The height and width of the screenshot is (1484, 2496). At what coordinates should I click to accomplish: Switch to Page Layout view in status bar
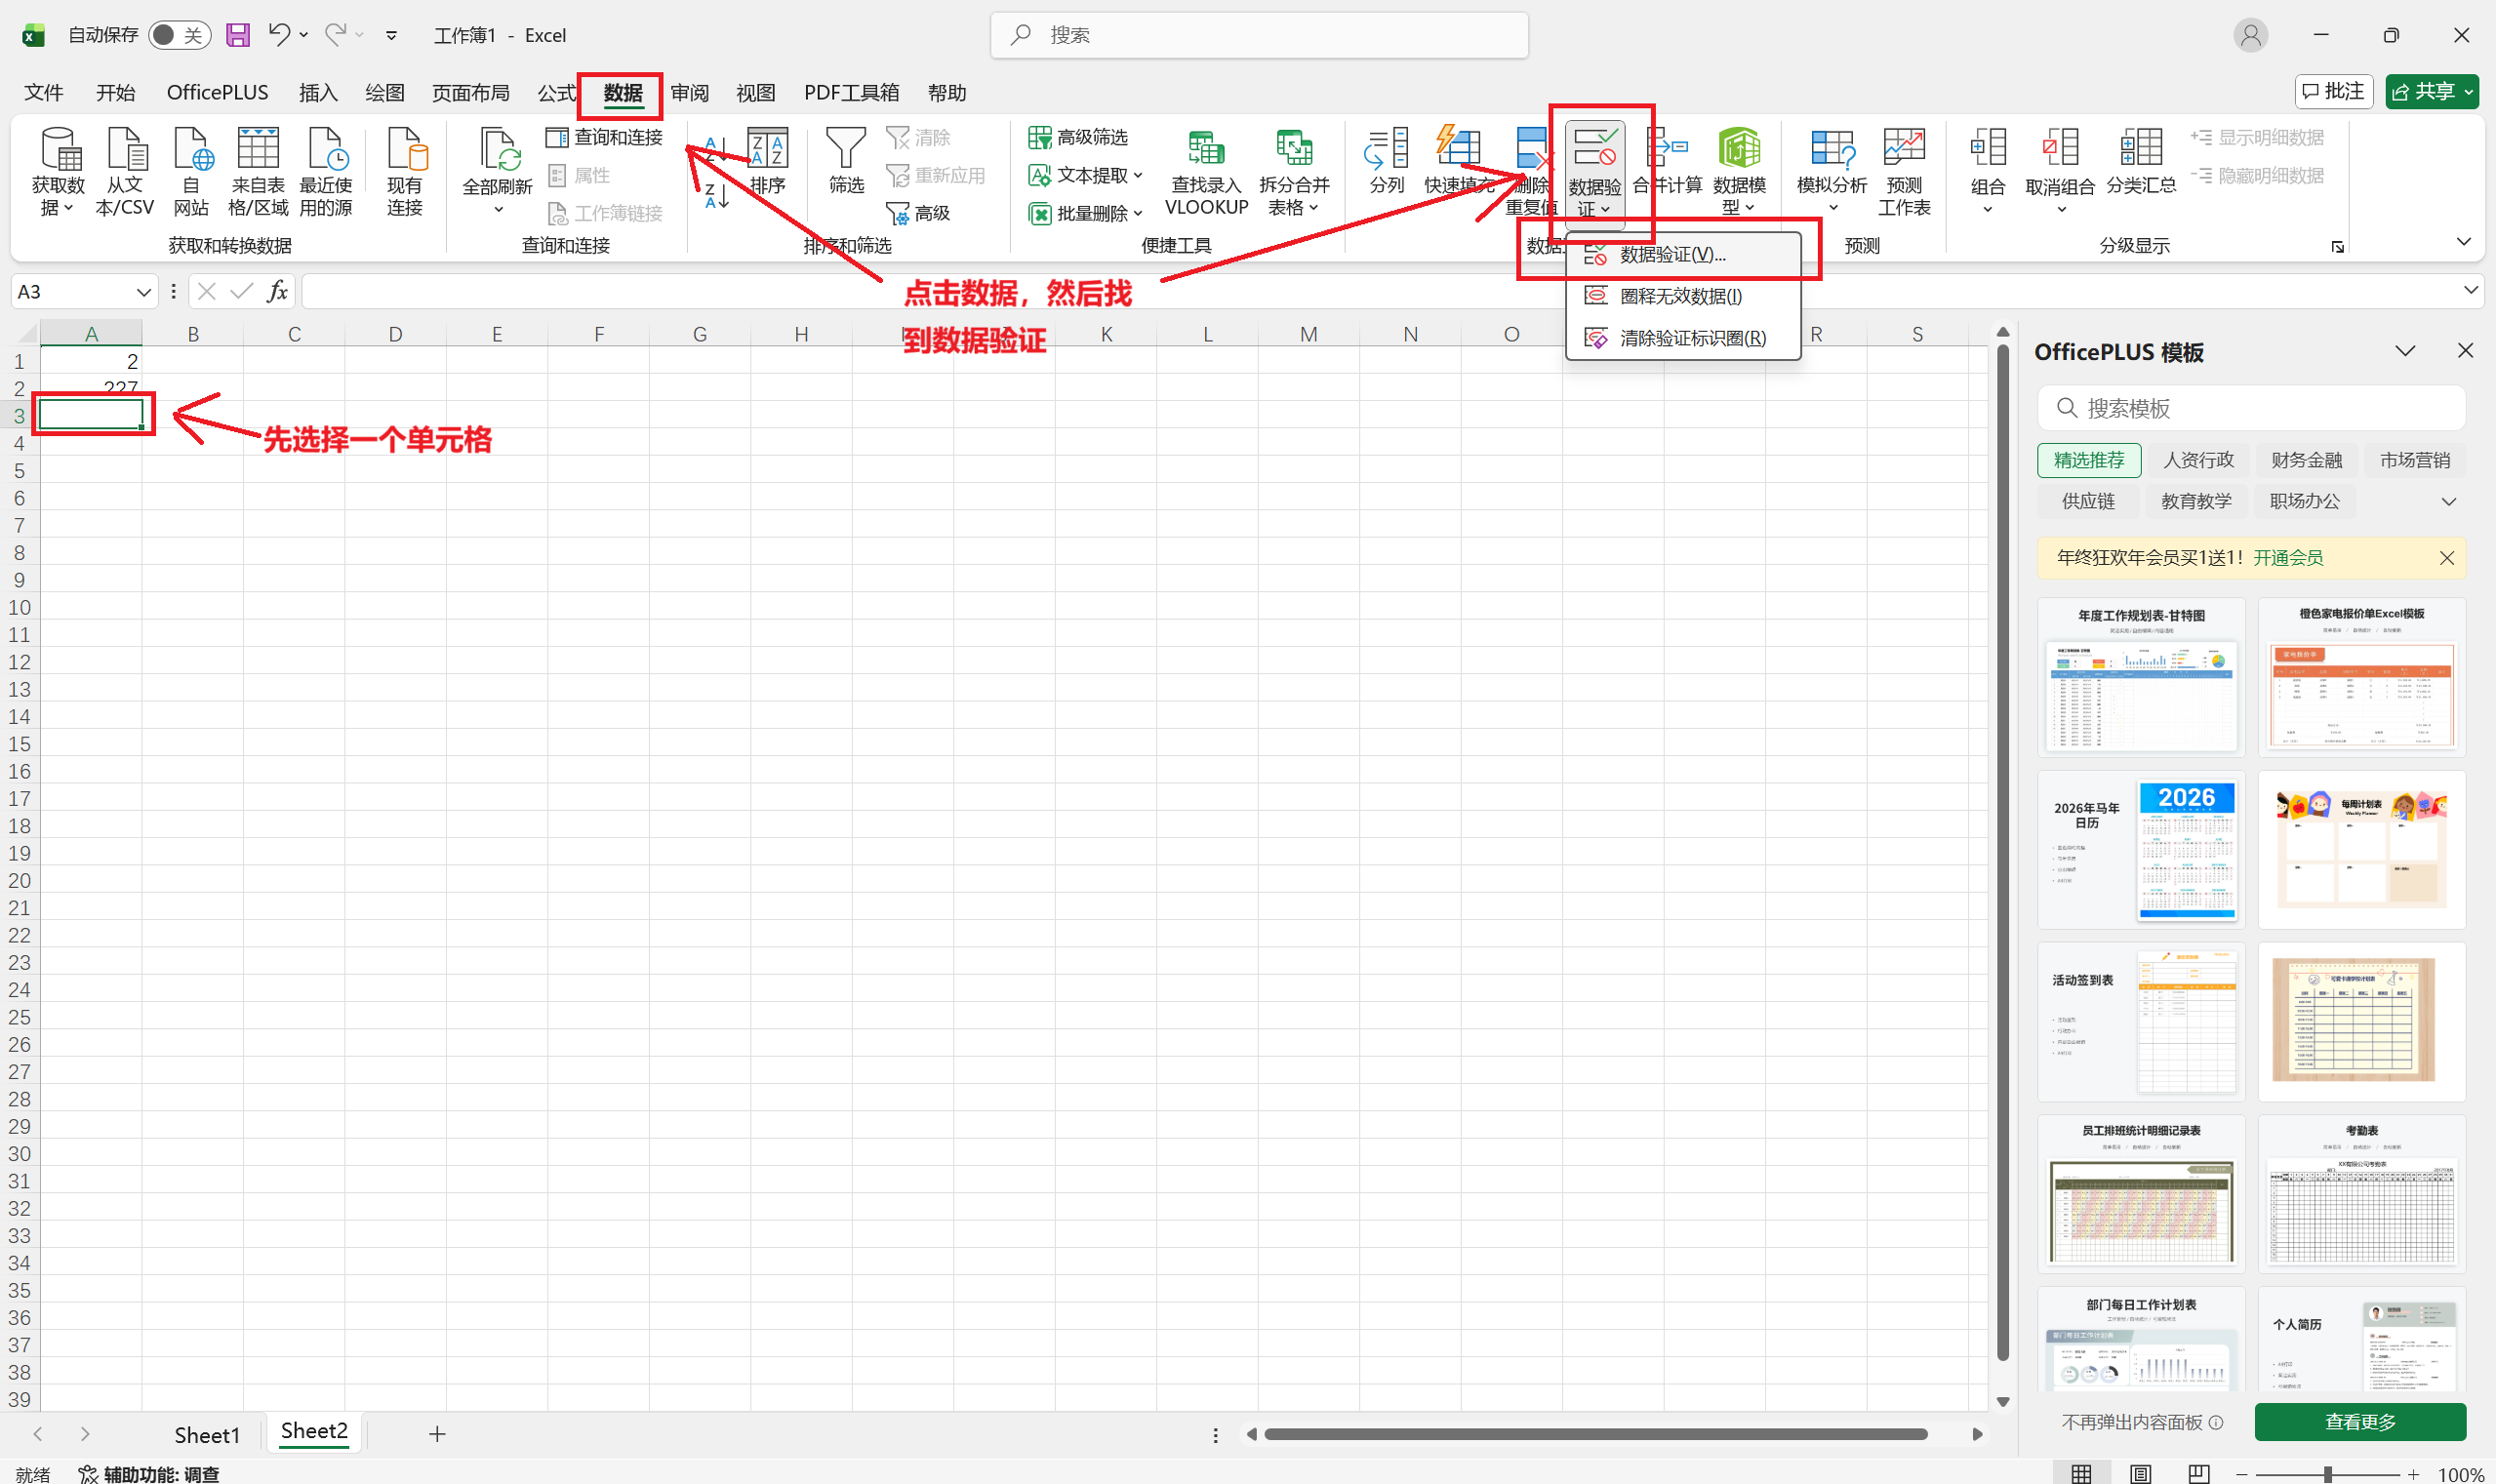2140,1473
